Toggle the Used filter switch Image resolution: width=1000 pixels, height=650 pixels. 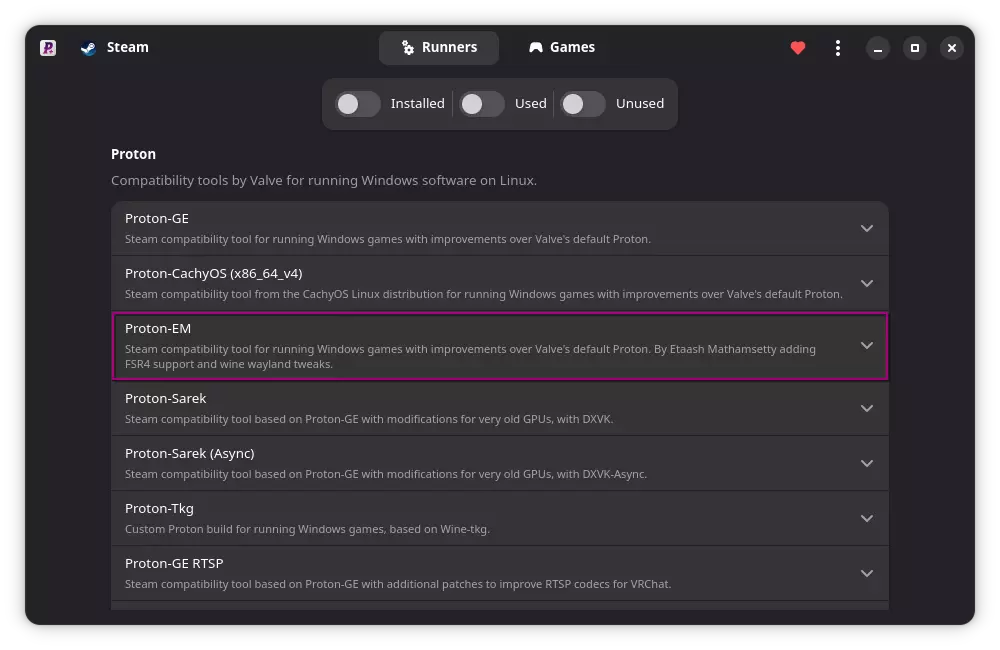coord(481,104)
